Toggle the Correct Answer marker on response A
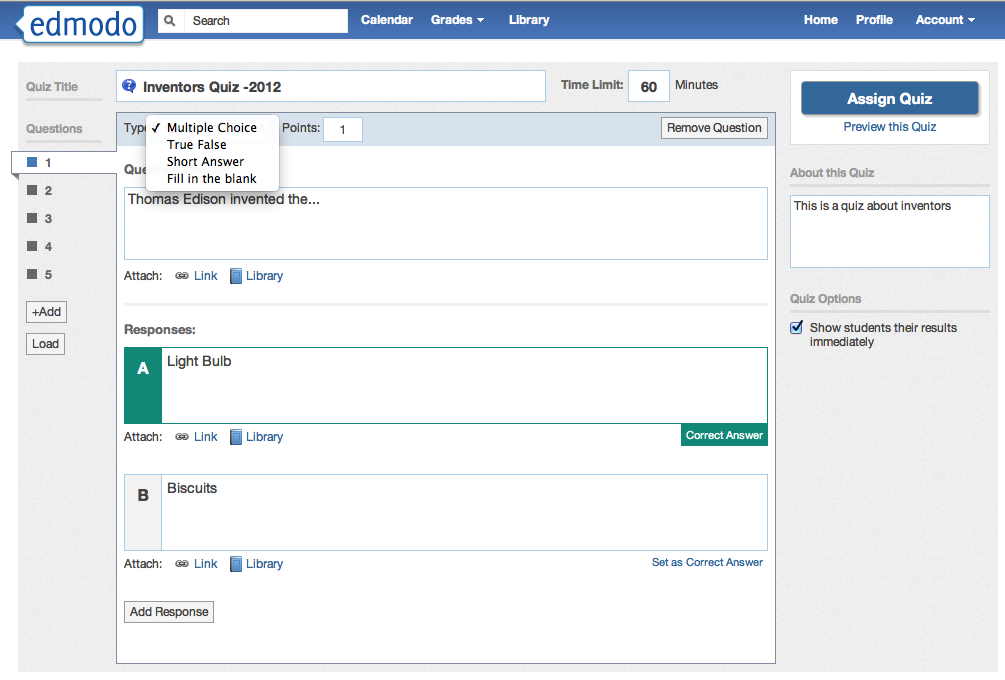Image resolution: width=1005 pixels, height=680 pixels. click(x=724, y=435)
